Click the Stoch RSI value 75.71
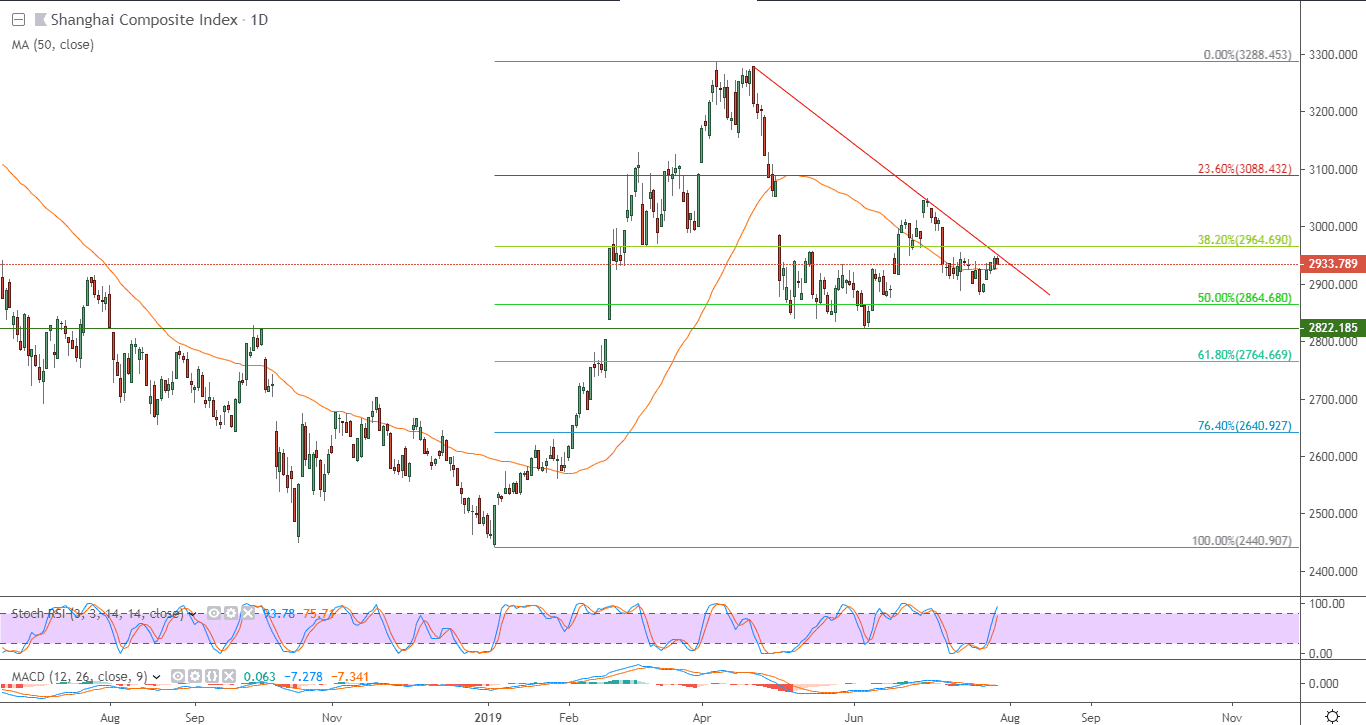The image size is (1366, 725). click(318, 613)
